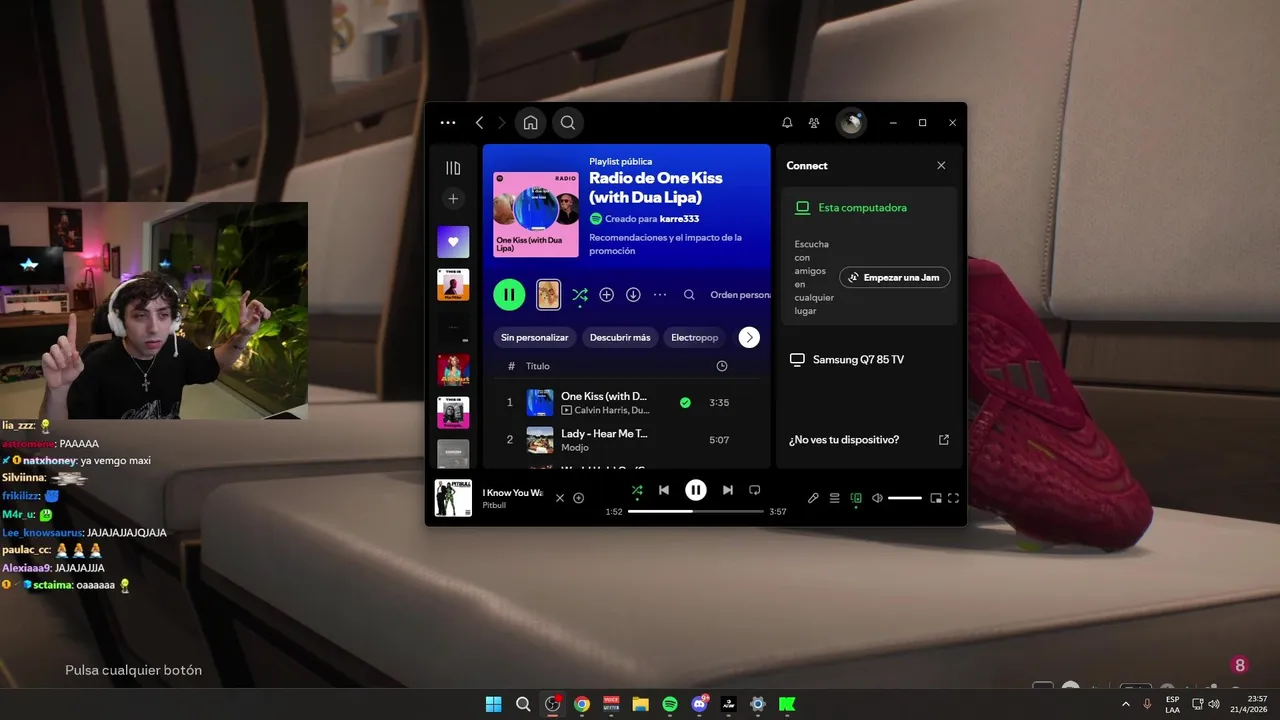Viewport: 1280px width, 720px height.
Task: Expand Your Library sidebar icon
Action: [x=453, y=168]
